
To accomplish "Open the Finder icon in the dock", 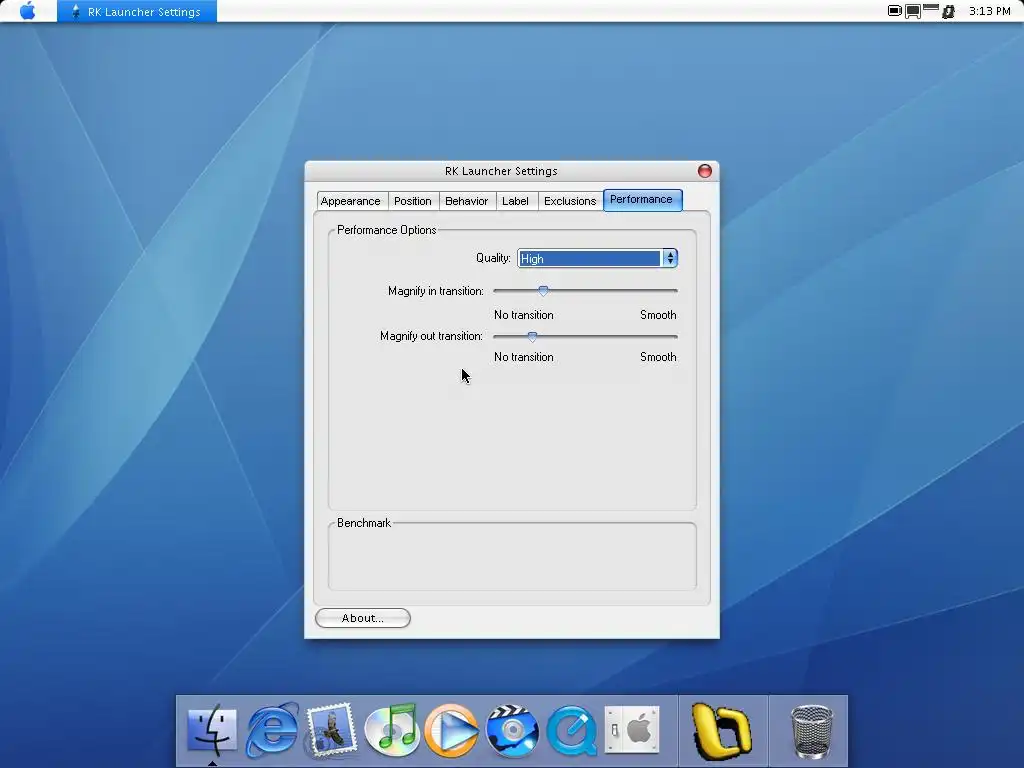I will 212,730.
